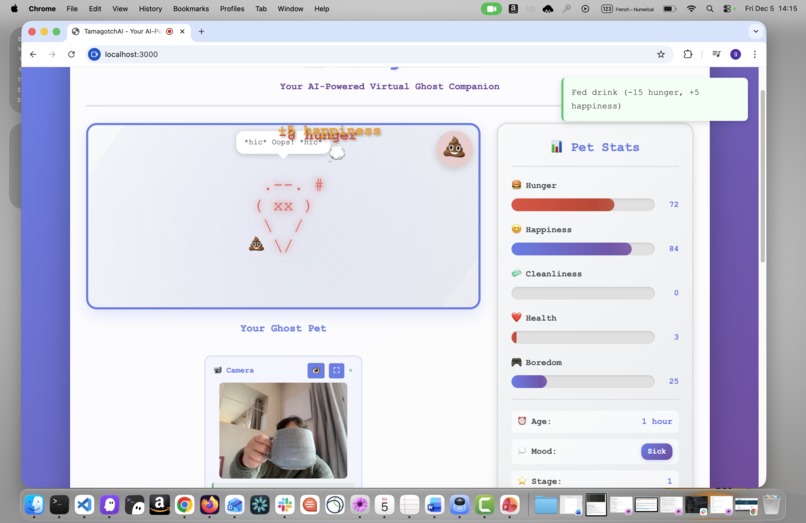Open Slack from the dock
This screenshot has height=523, width=806.
pyautogui.click(x=285, y=504)
